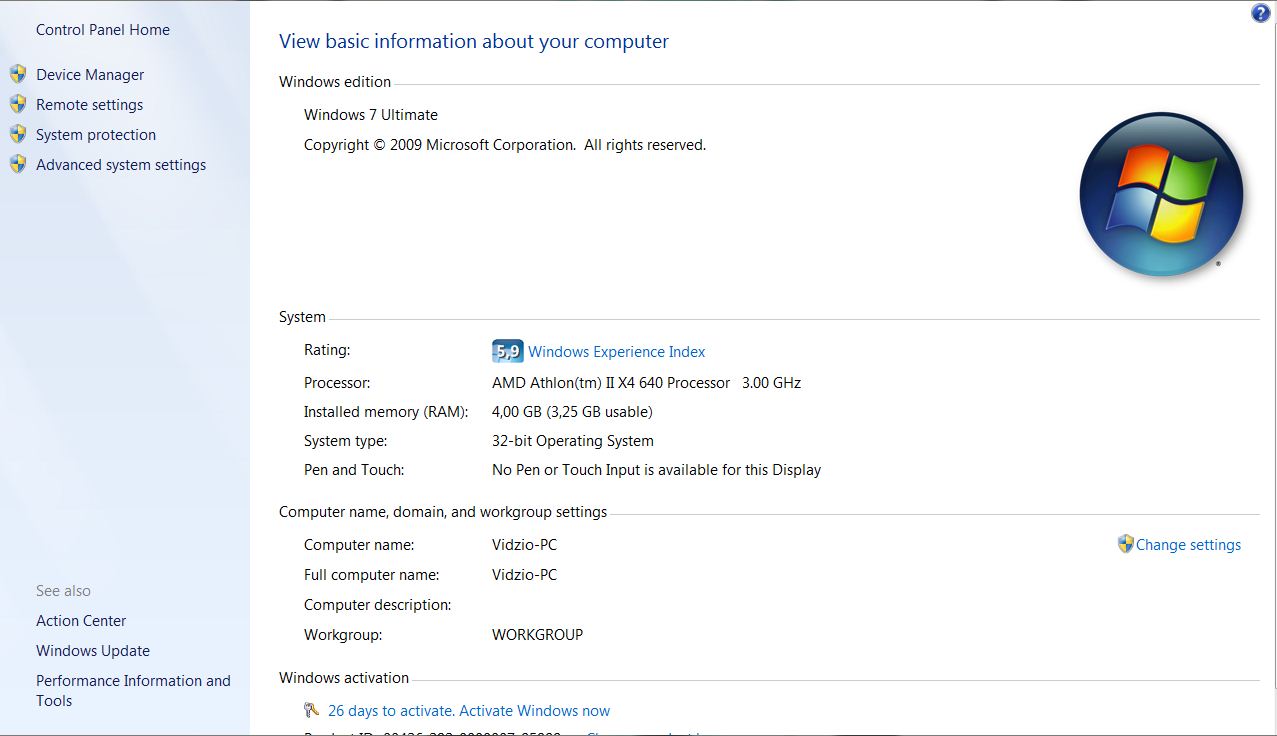Open Advanced system settings
1277x736 pixels.
121,165
